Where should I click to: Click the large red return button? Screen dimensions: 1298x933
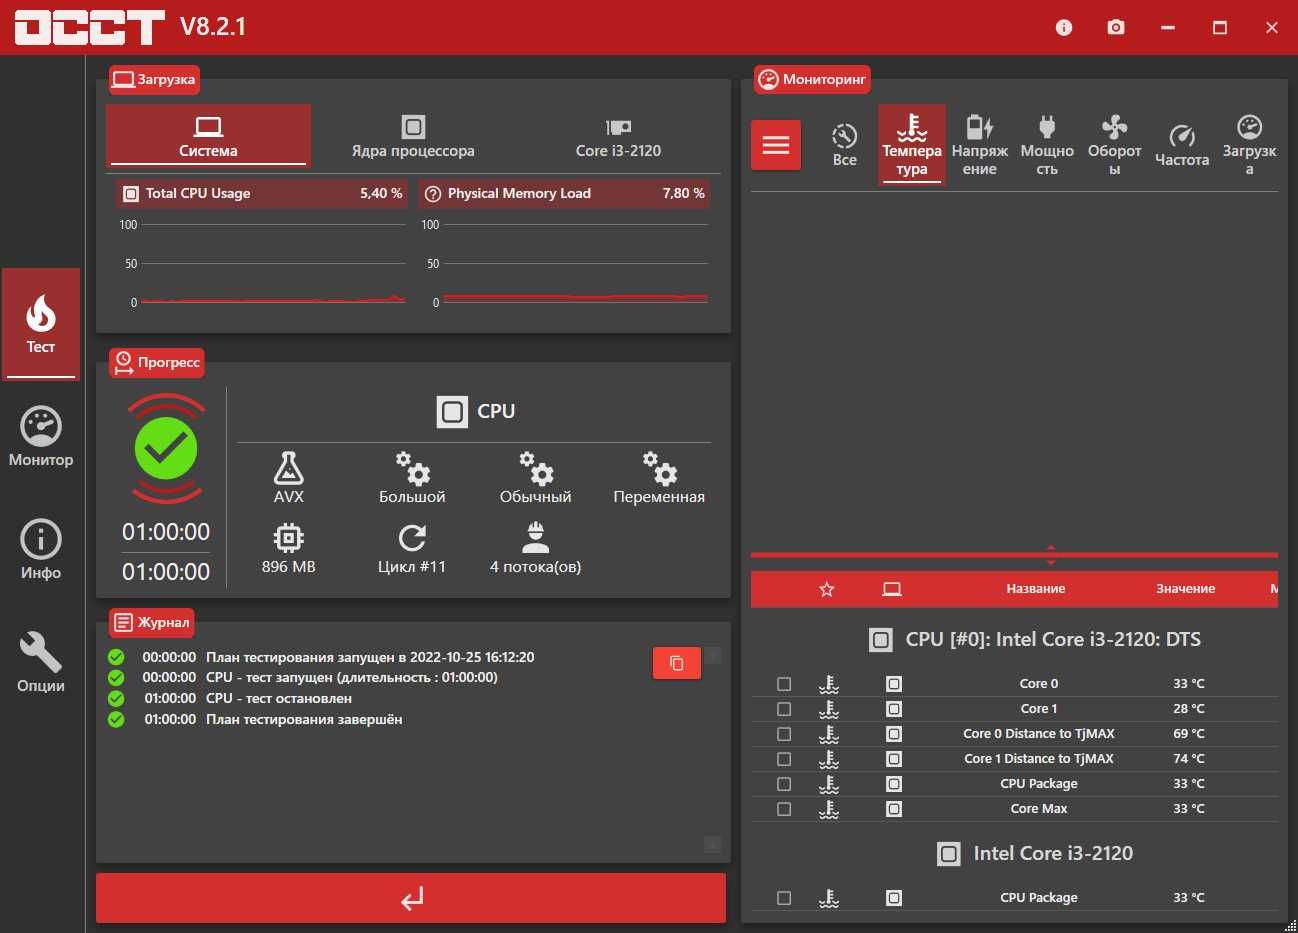point(411,898)
